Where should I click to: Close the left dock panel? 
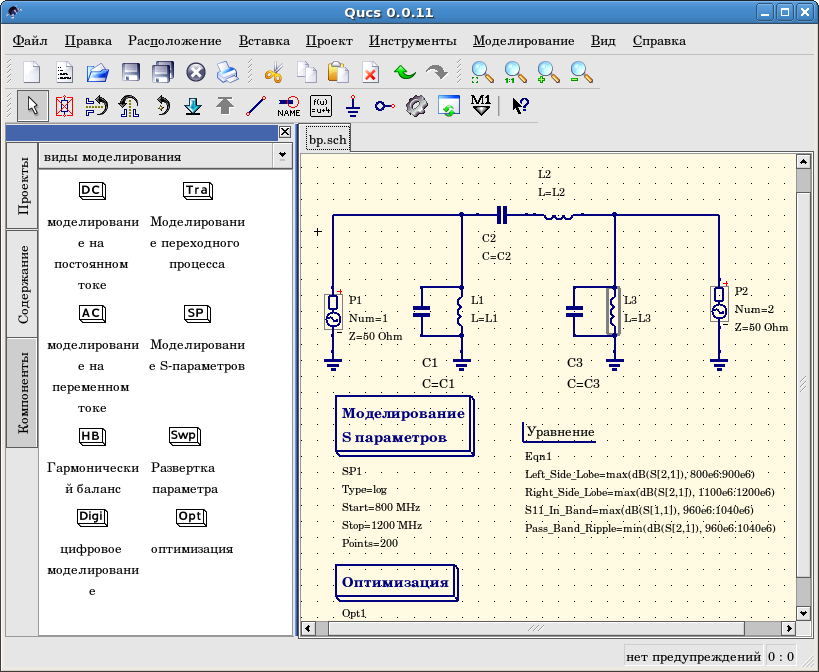[x=285, y=132]
